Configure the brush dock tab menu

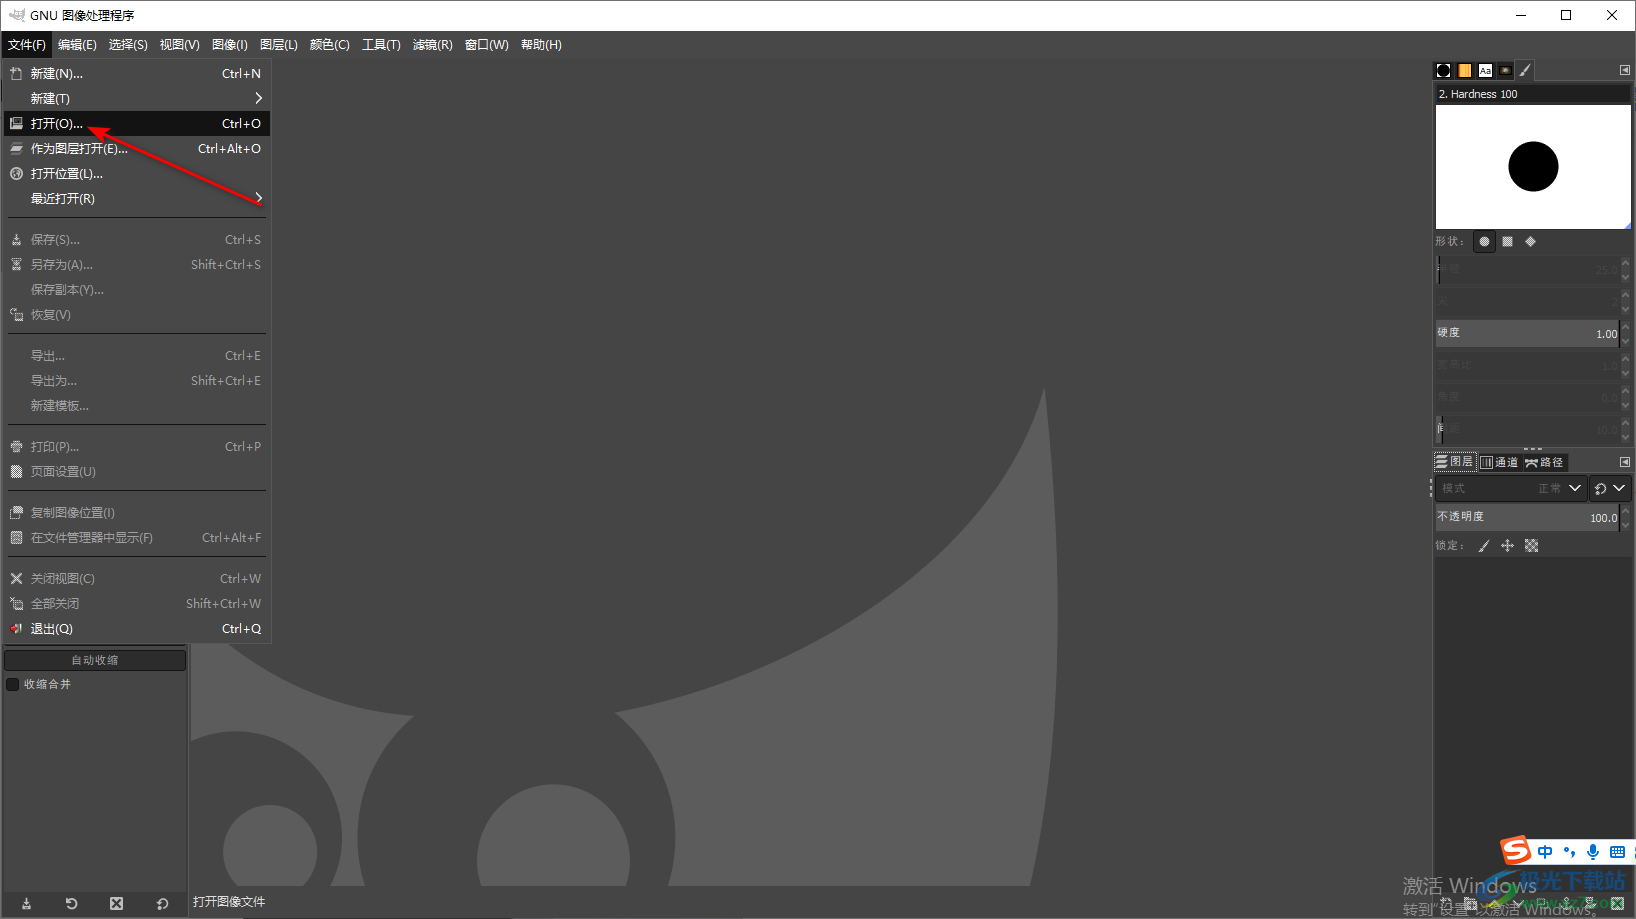(1624, 70)
